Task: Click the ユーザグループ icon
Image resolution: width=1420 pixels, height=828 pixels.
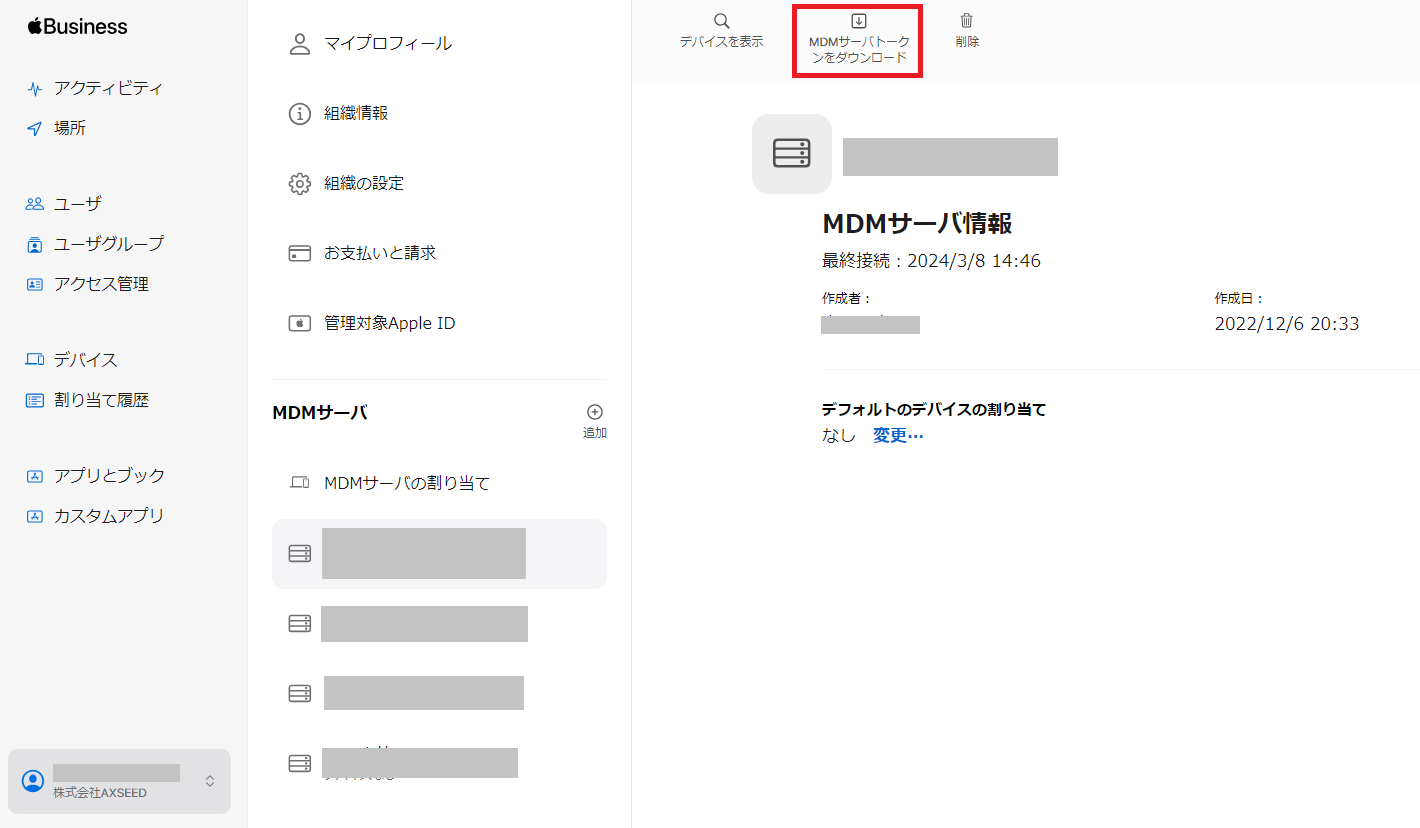Action: (35, 244)
